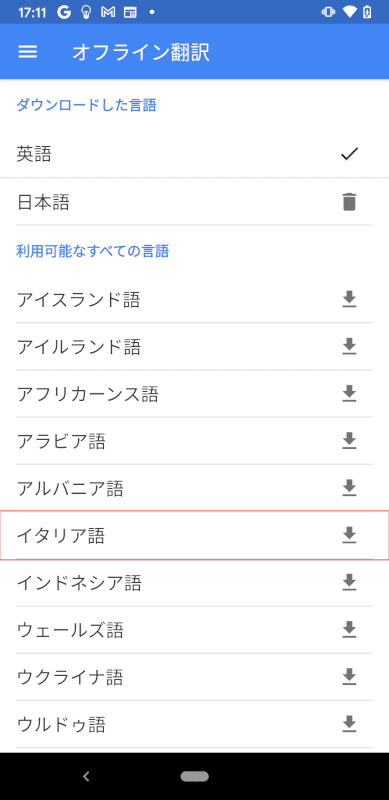This screenshot has width=389, height=800.
Task: Download the インドネシア語 offline pack
Action: (349, 582)
